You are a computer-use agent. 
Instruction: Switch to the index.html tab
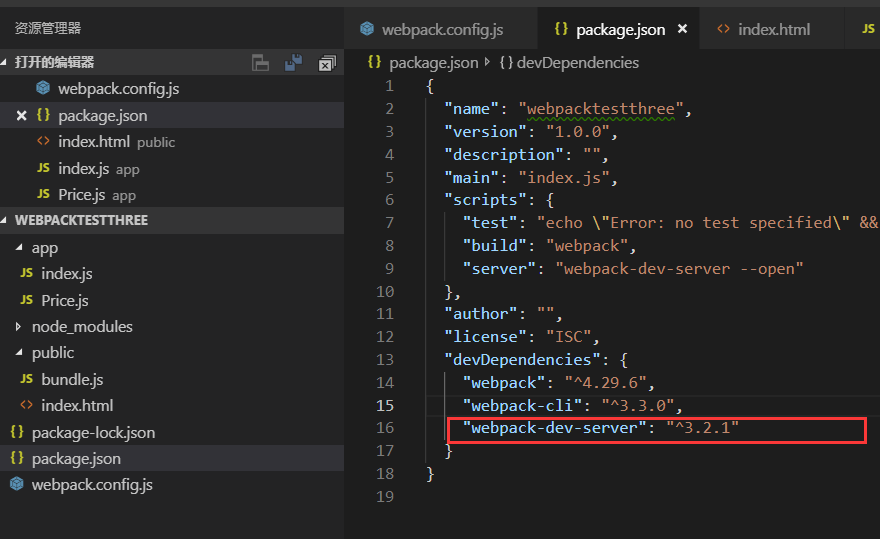click(773, 29)
